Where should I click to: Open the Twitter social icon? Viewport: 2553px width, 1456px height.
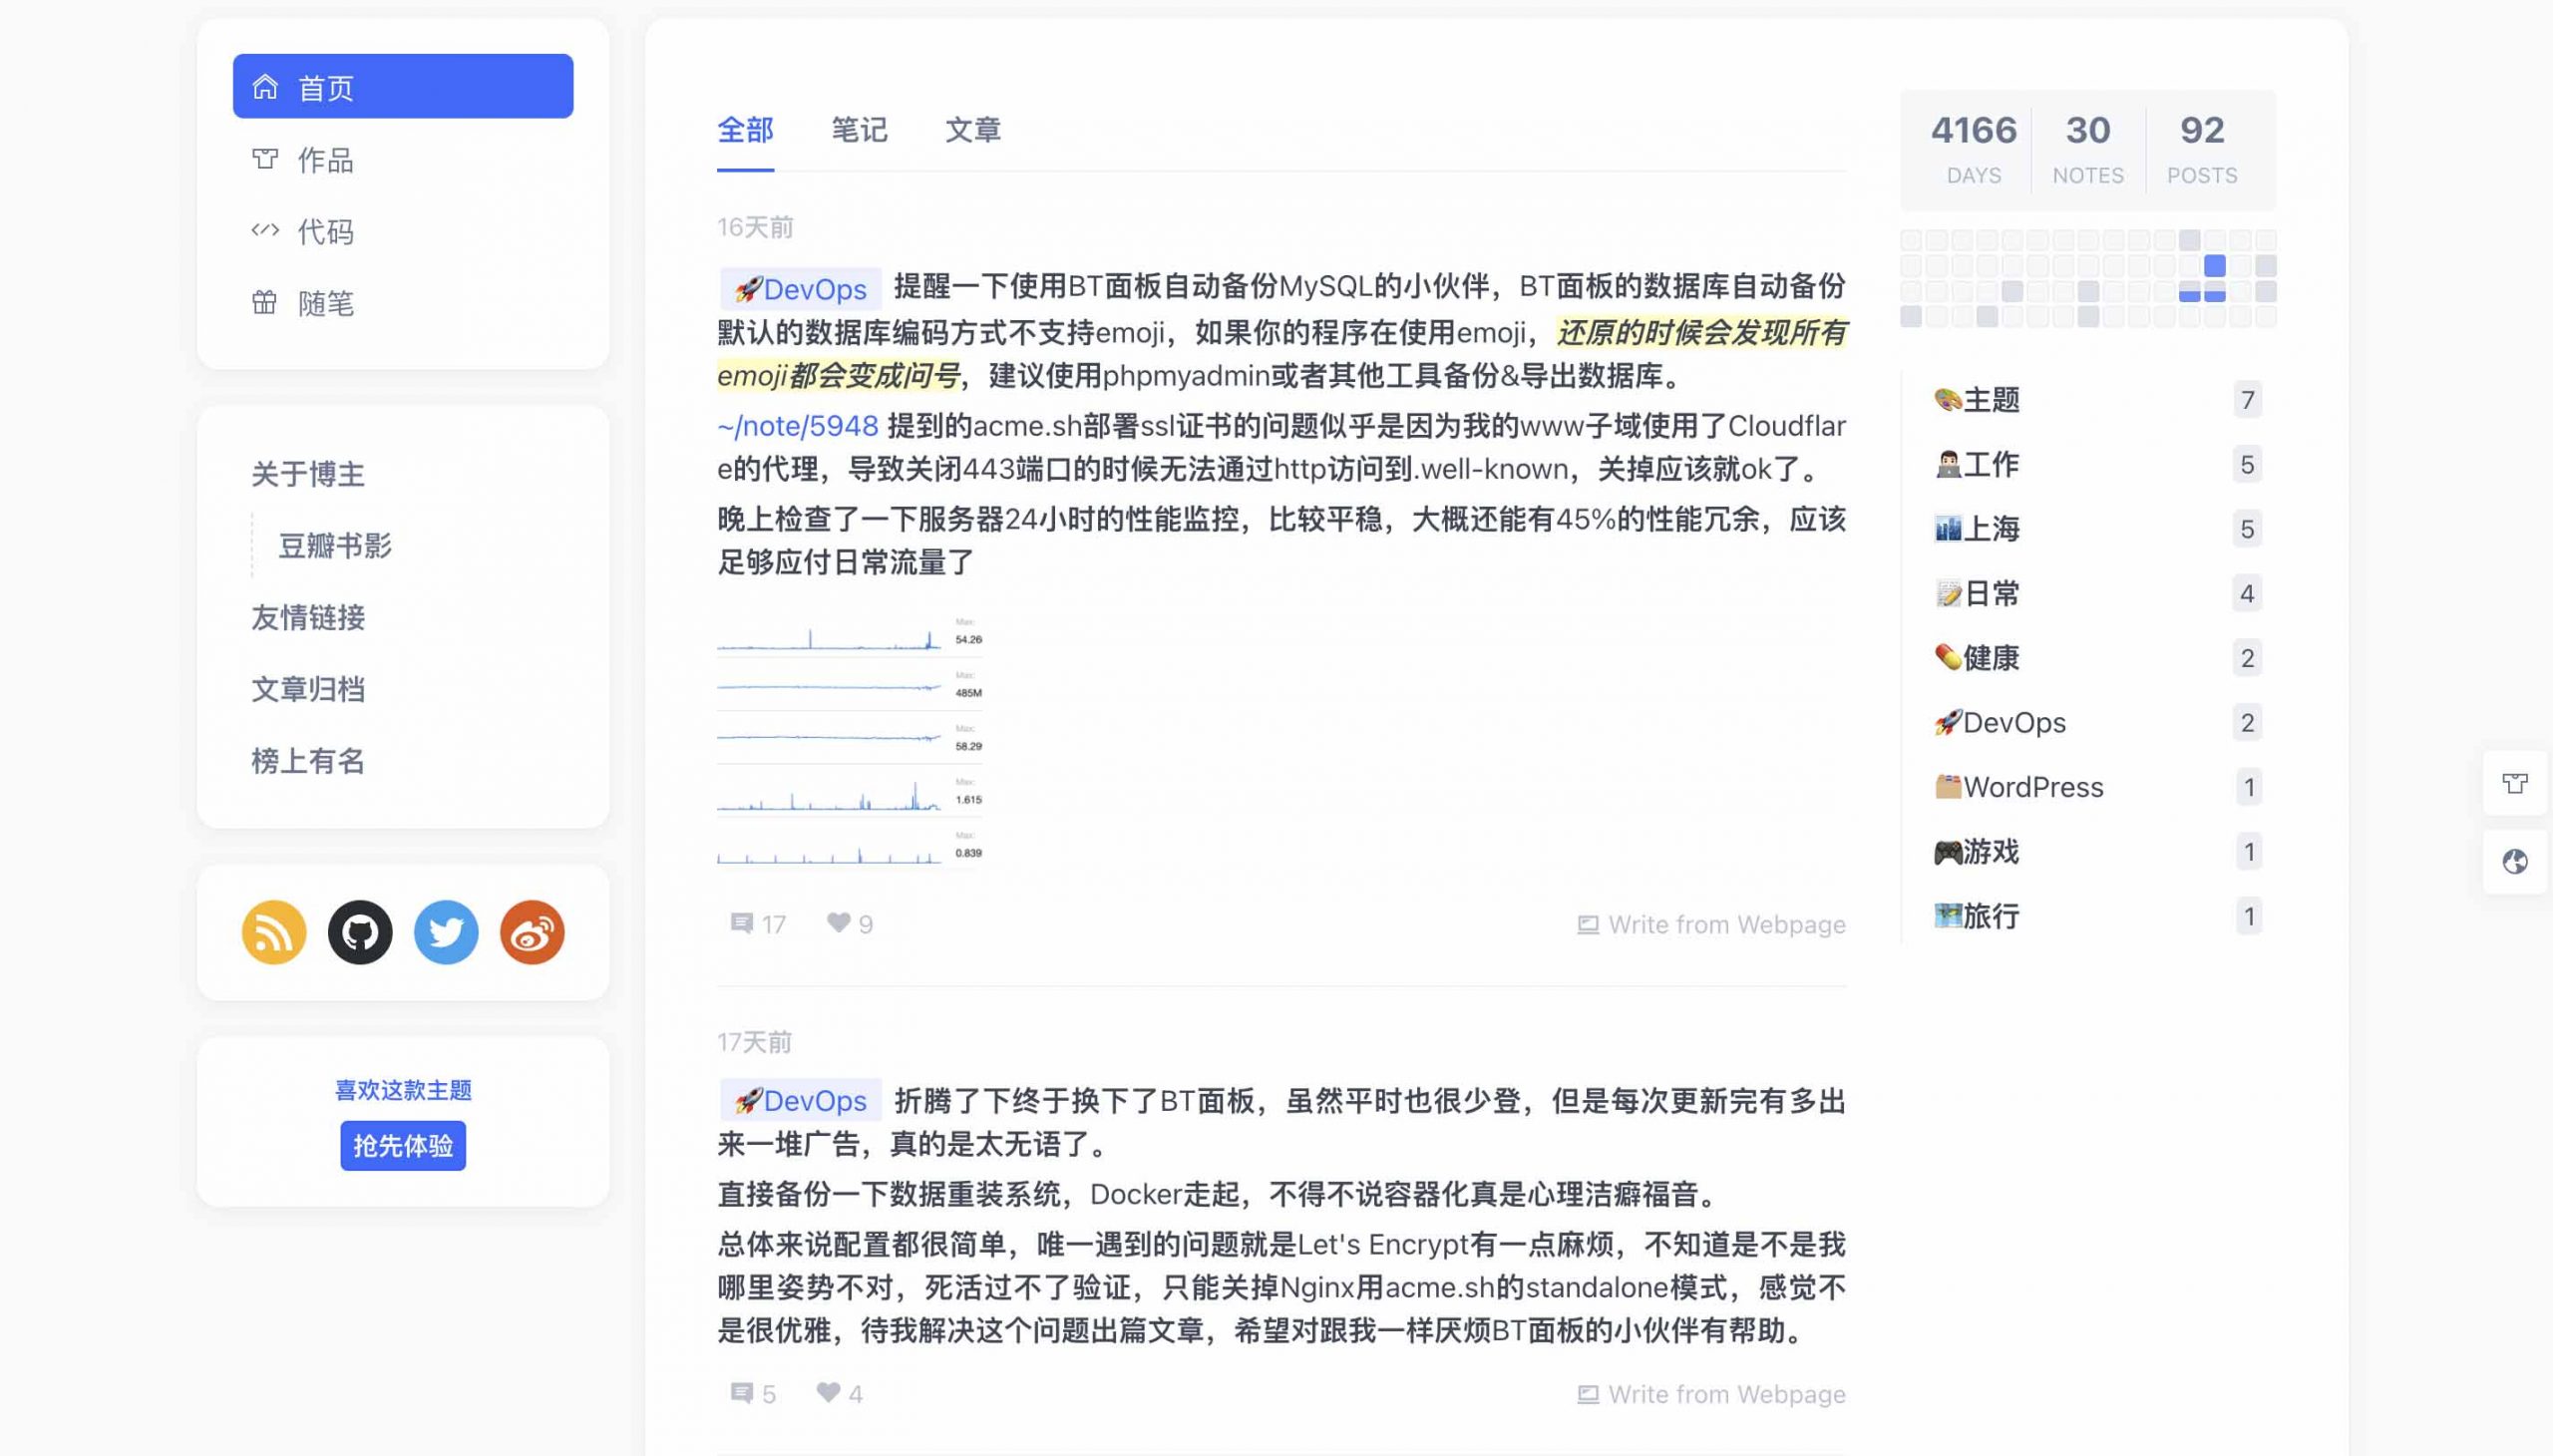446,932
